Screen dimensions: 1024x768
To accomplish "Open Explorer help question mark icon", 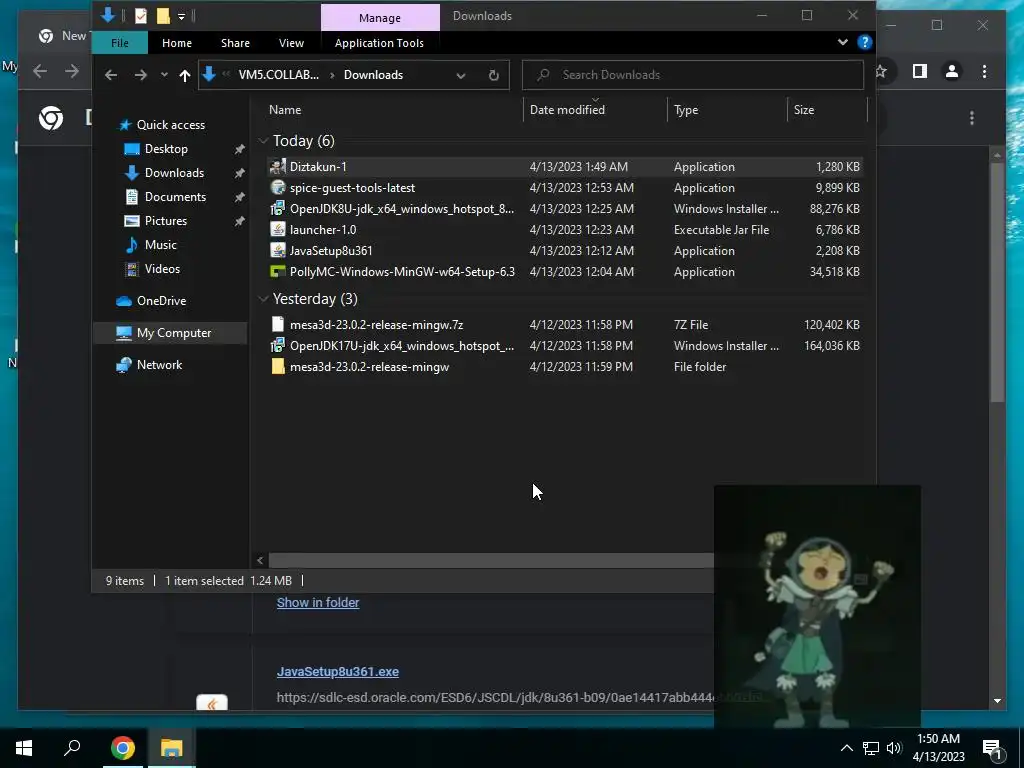I will click(865, 42).
